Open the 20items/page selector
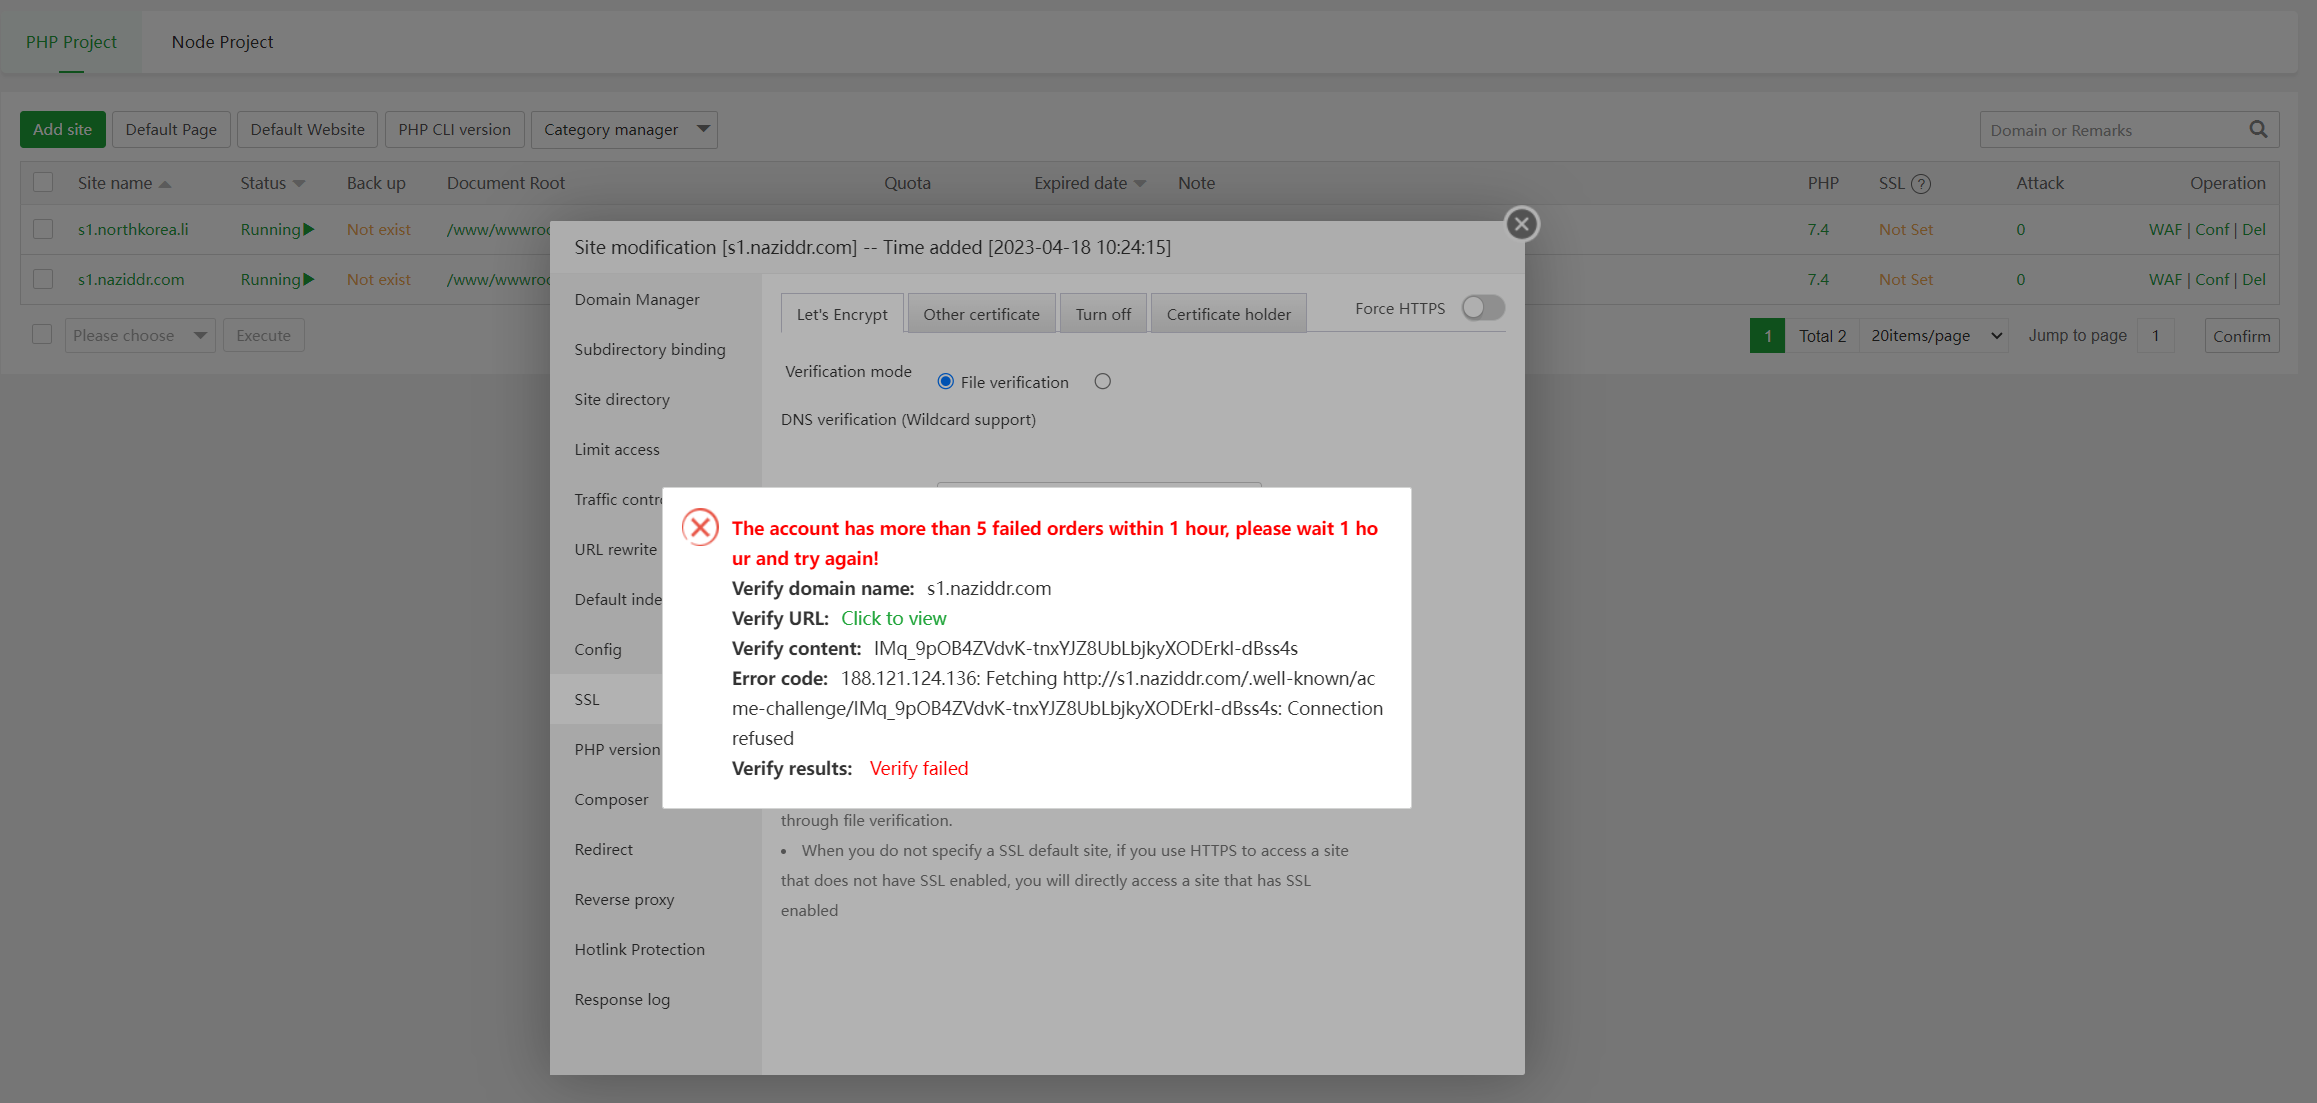Viewport: 2317px width, 1103px height. pos(1935,336)
